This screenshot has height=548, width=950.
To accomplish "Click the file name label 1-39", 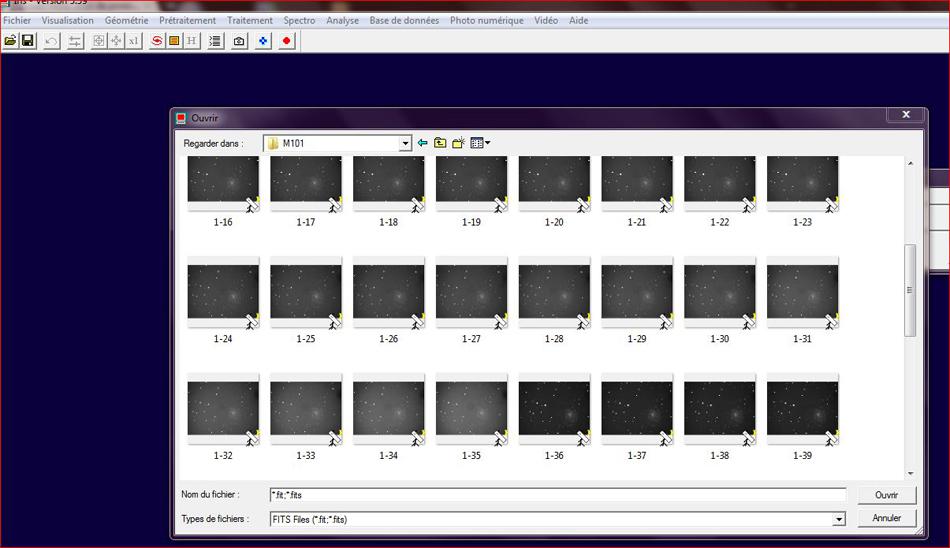I will (x=803, y=455).
